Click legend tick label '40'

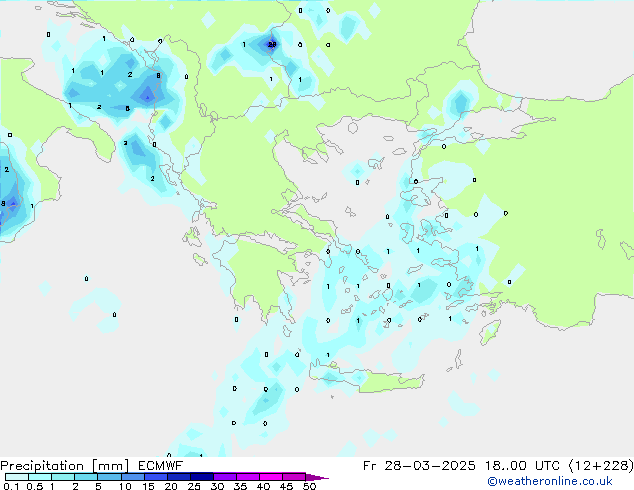tap(263, 486)
